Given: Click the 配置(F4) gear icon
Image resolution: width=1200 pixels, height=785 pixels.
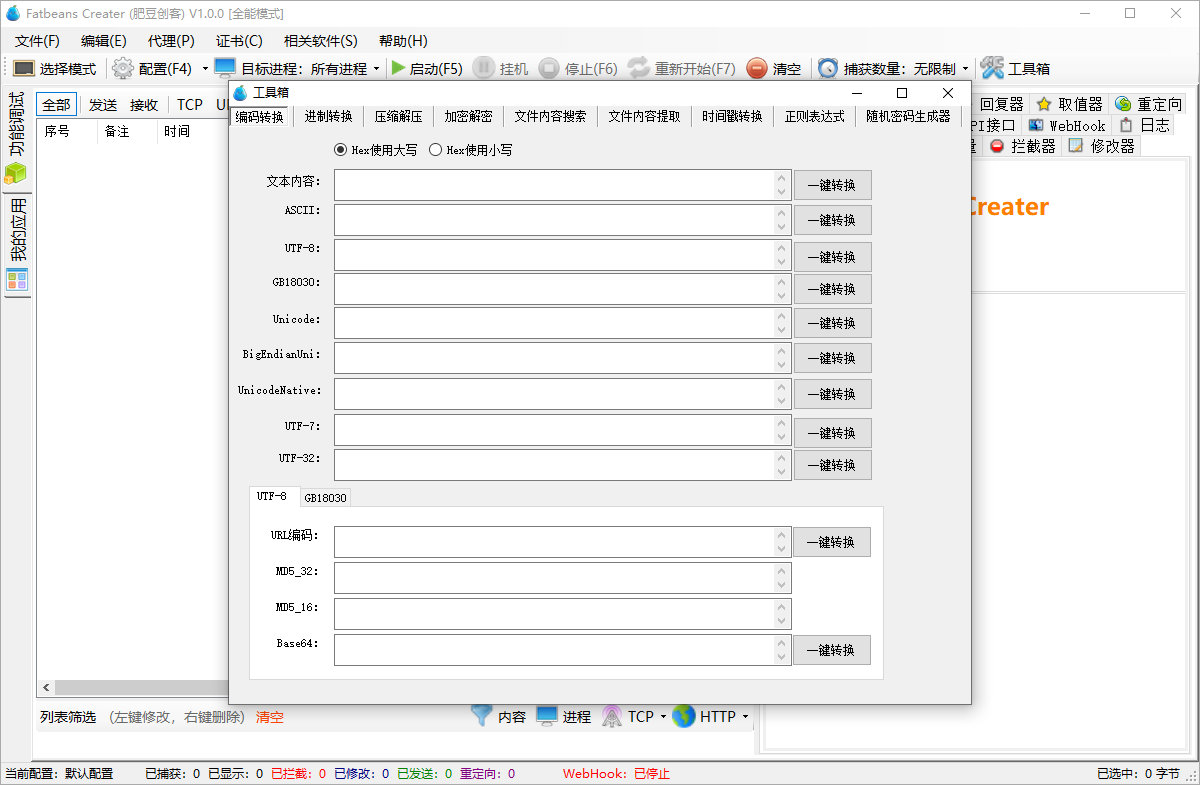Looking at the screenshot, I should [x=121, y=68].
